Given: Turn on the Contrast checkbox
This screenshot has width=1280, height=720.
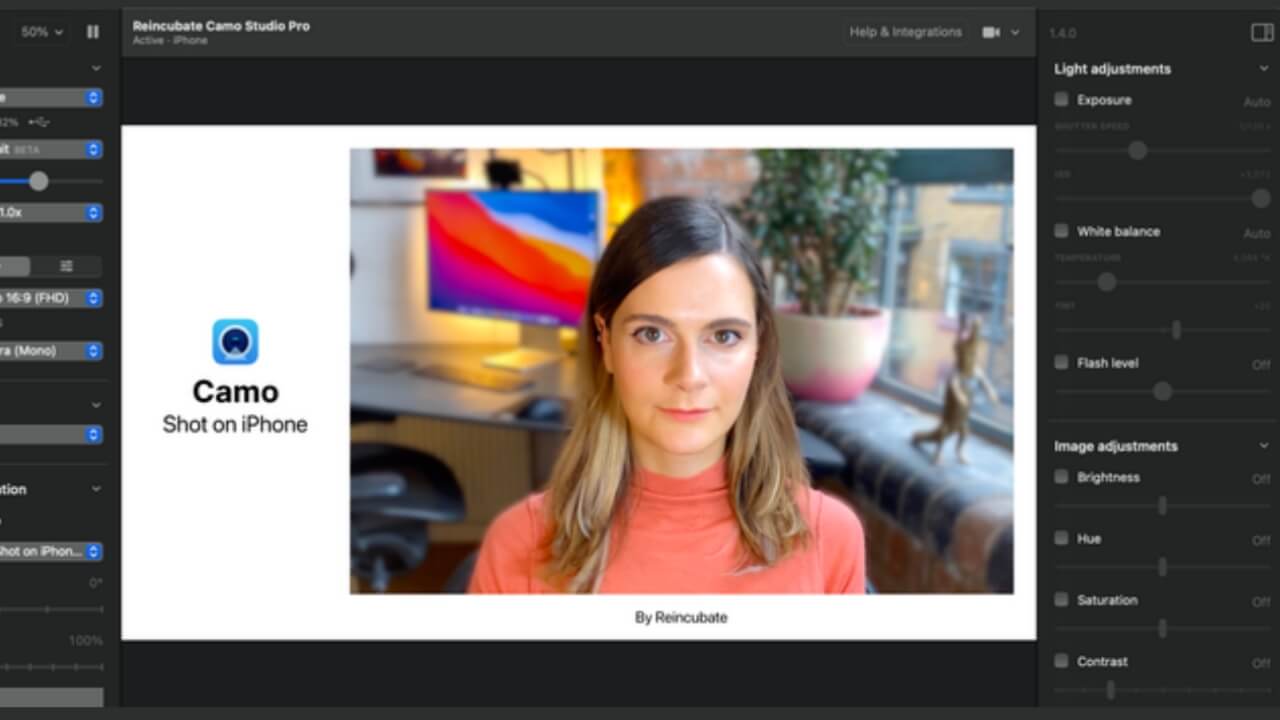Looking at the screenshot, I should tap(1061, 661).
